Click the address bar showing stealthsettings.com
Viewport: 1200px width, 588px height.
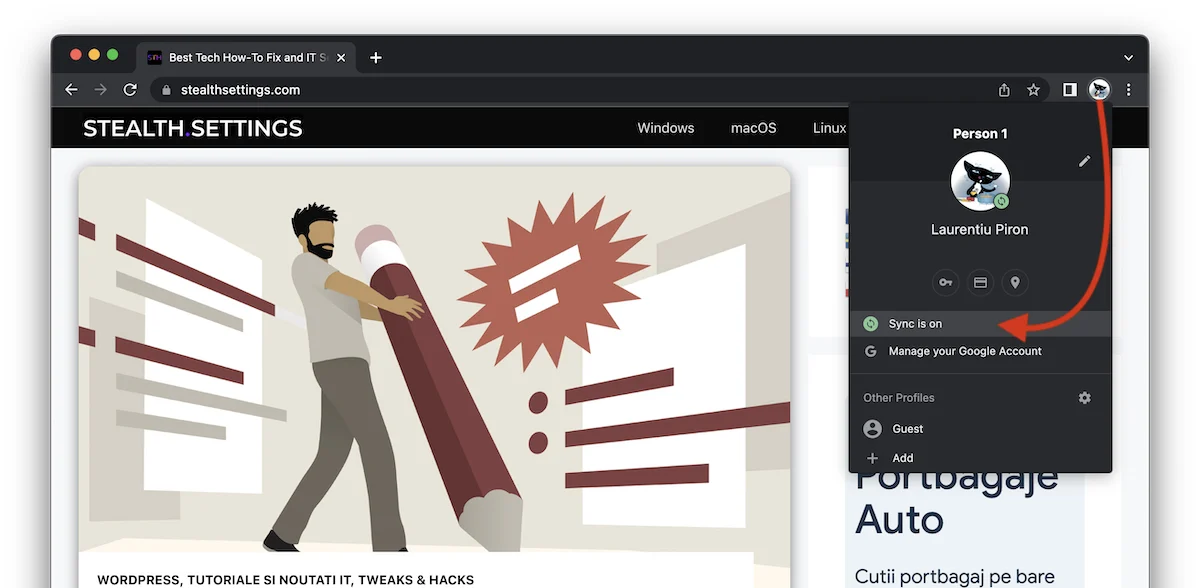pyautogui.click(x=500, y=90)
